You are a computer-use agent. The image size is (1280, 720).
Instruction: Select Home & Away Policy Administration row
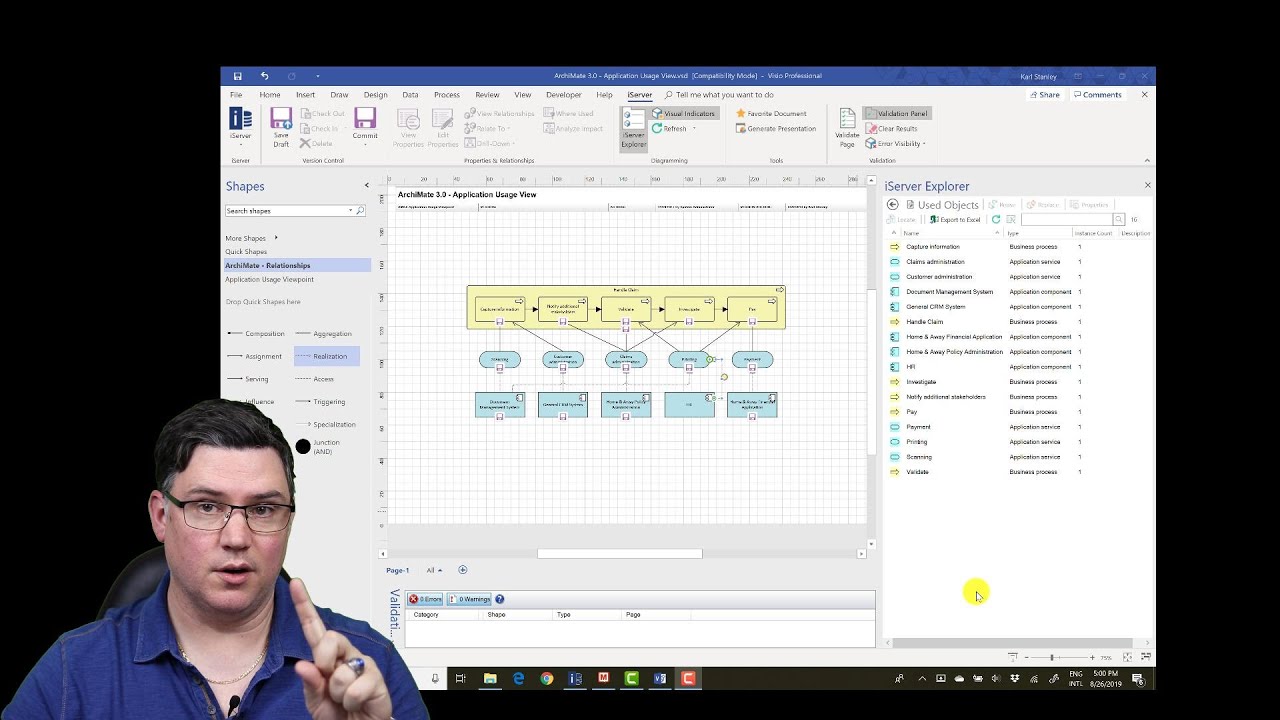[1018, 352]
